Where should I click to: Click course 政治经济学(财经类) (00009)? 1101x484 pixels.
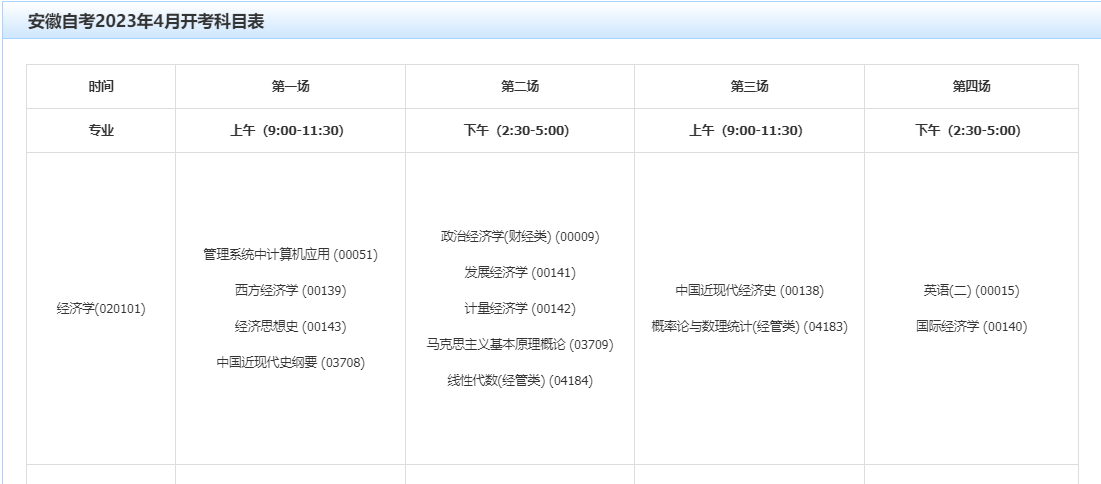coord(520,236)
